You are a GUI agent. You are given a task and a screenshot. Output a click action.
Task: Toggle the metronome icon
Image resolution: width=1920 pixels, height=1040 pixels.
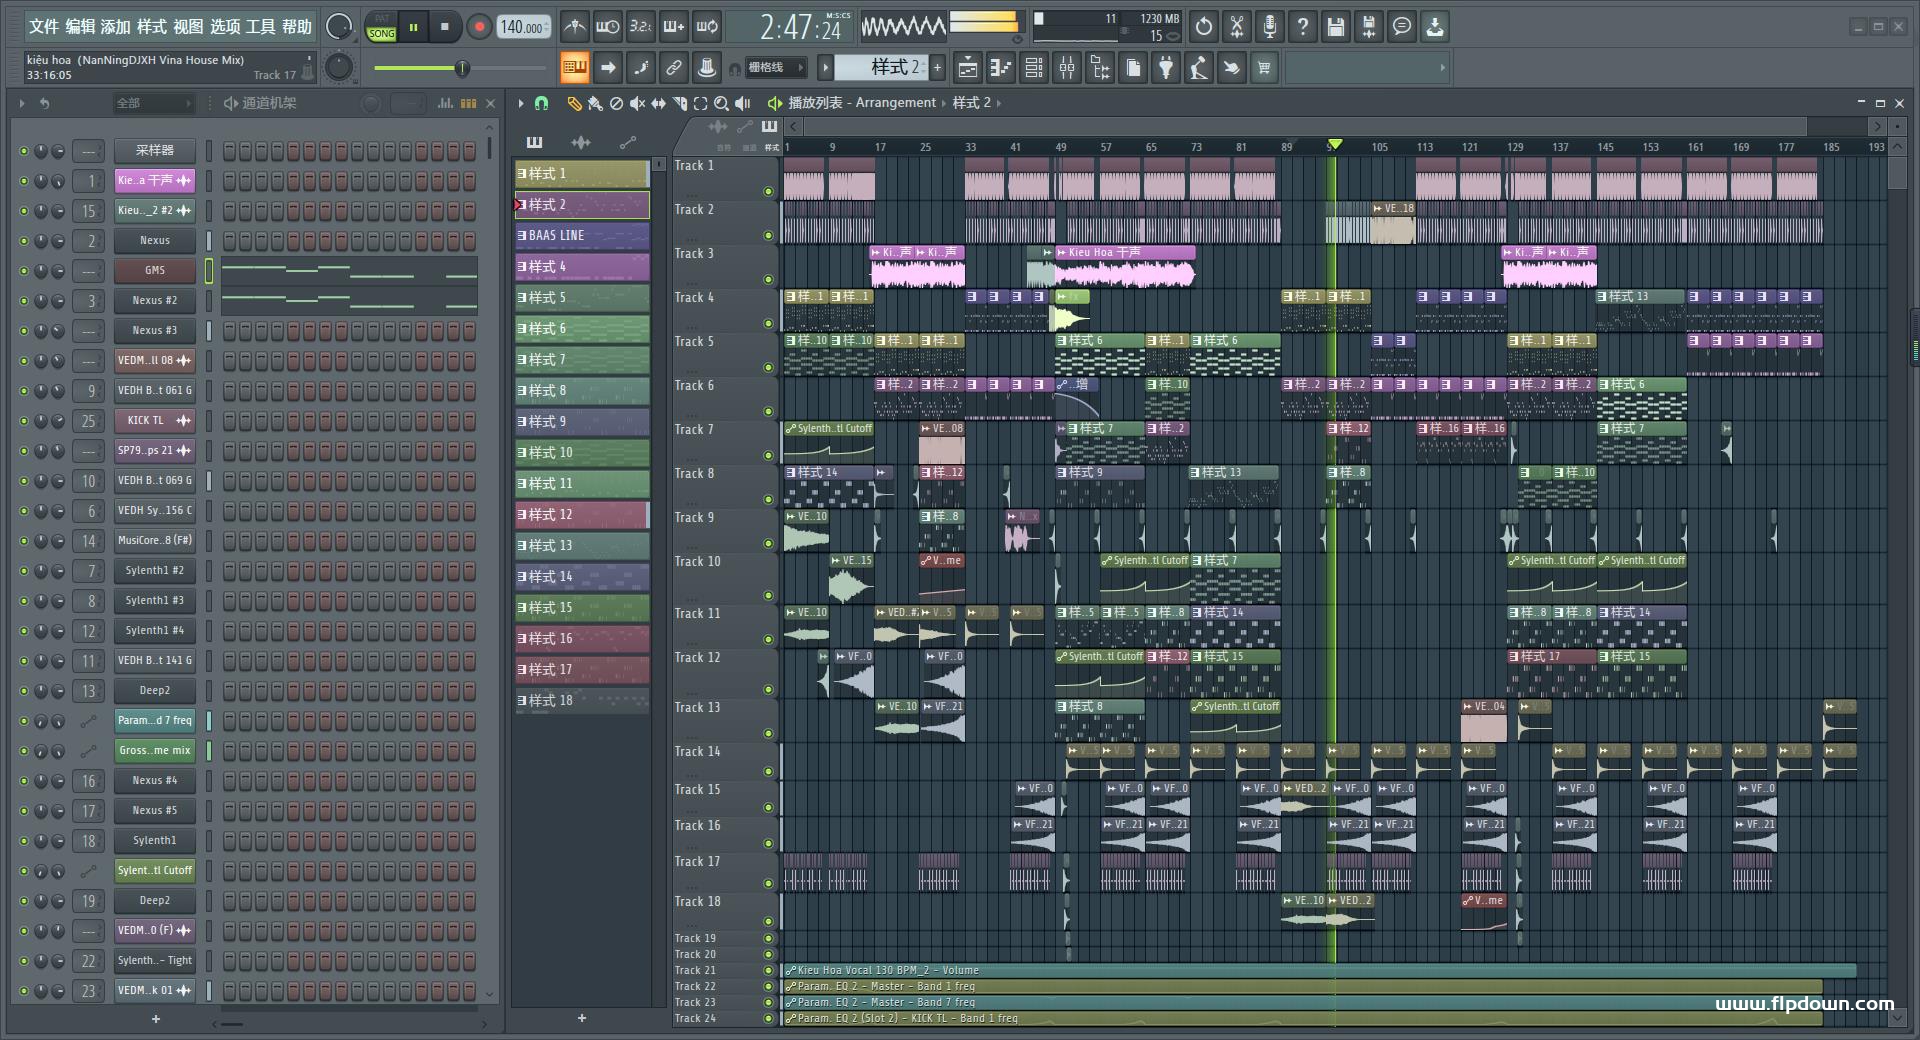574,27
